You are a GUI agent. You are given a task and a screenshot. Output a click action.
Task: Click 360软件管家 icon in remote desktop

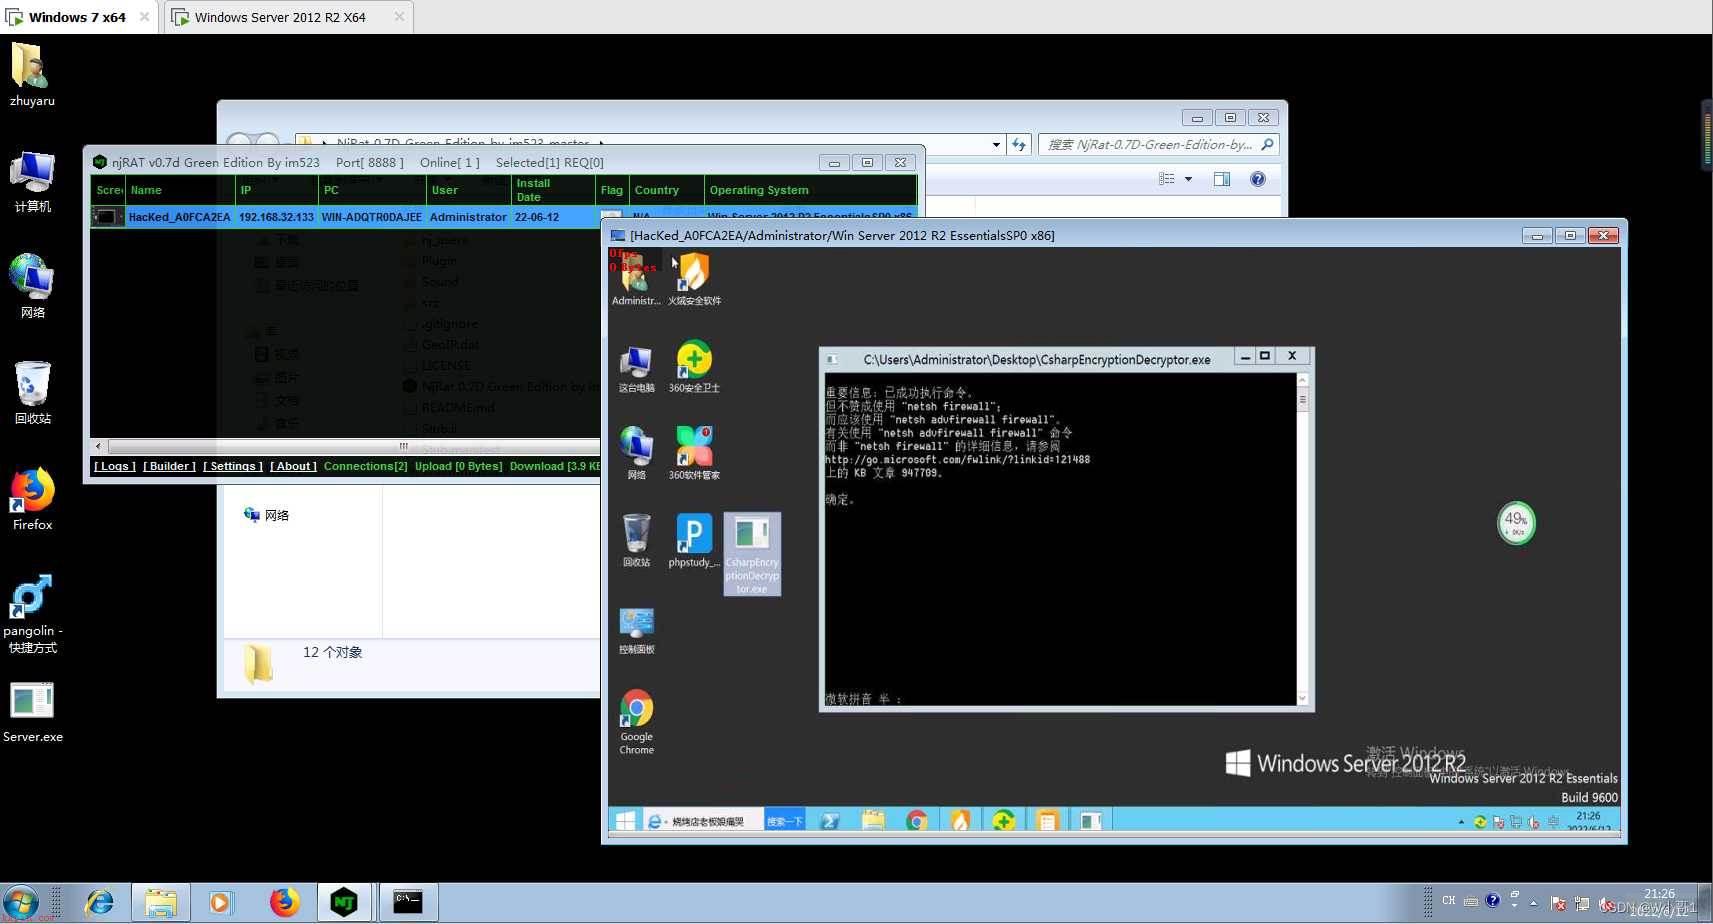[694, 453]
